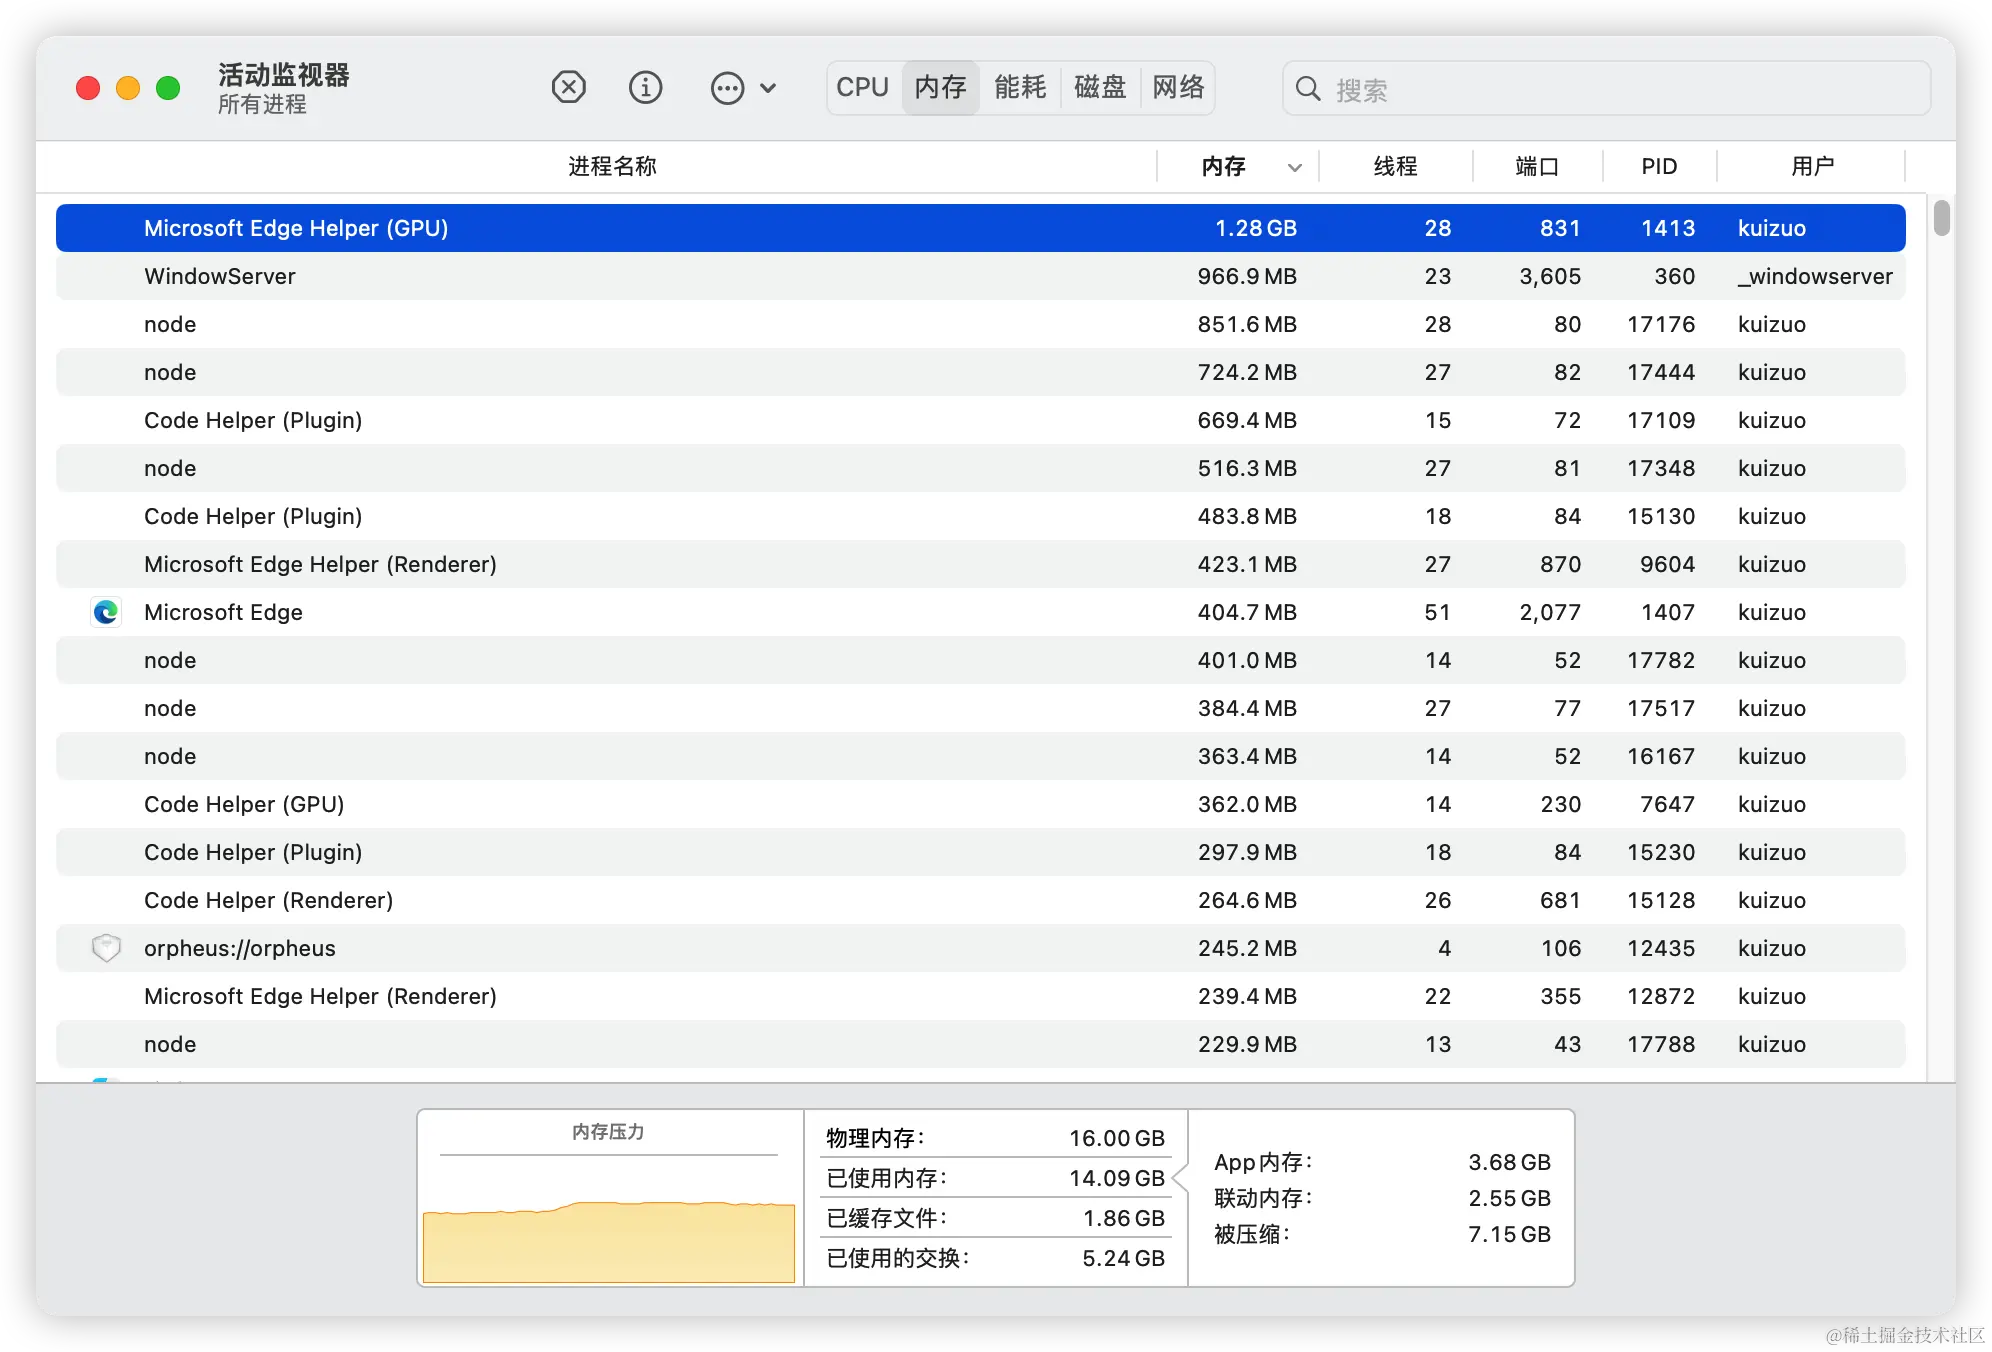The image size is (1992, 1352).
Task: Select Microsoft Edge Helper (GPU) row
Action: pyautogui.click(x=981, y=228)
